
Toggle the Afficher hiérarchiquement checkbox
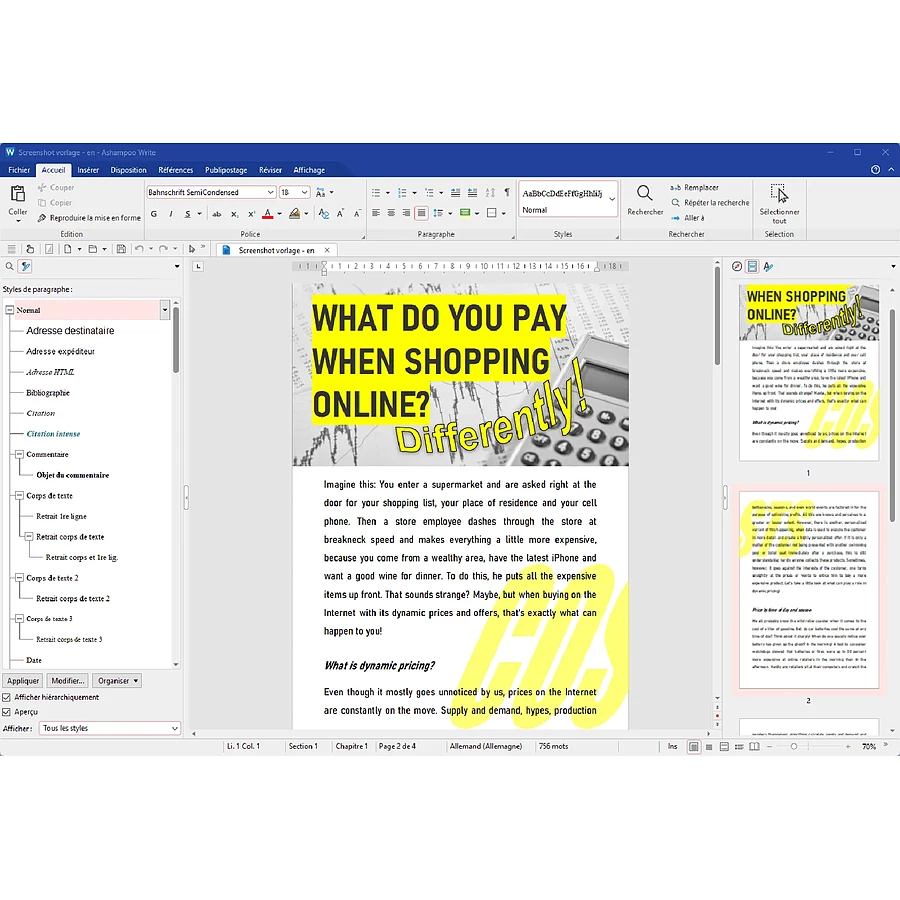click(6, 697)
